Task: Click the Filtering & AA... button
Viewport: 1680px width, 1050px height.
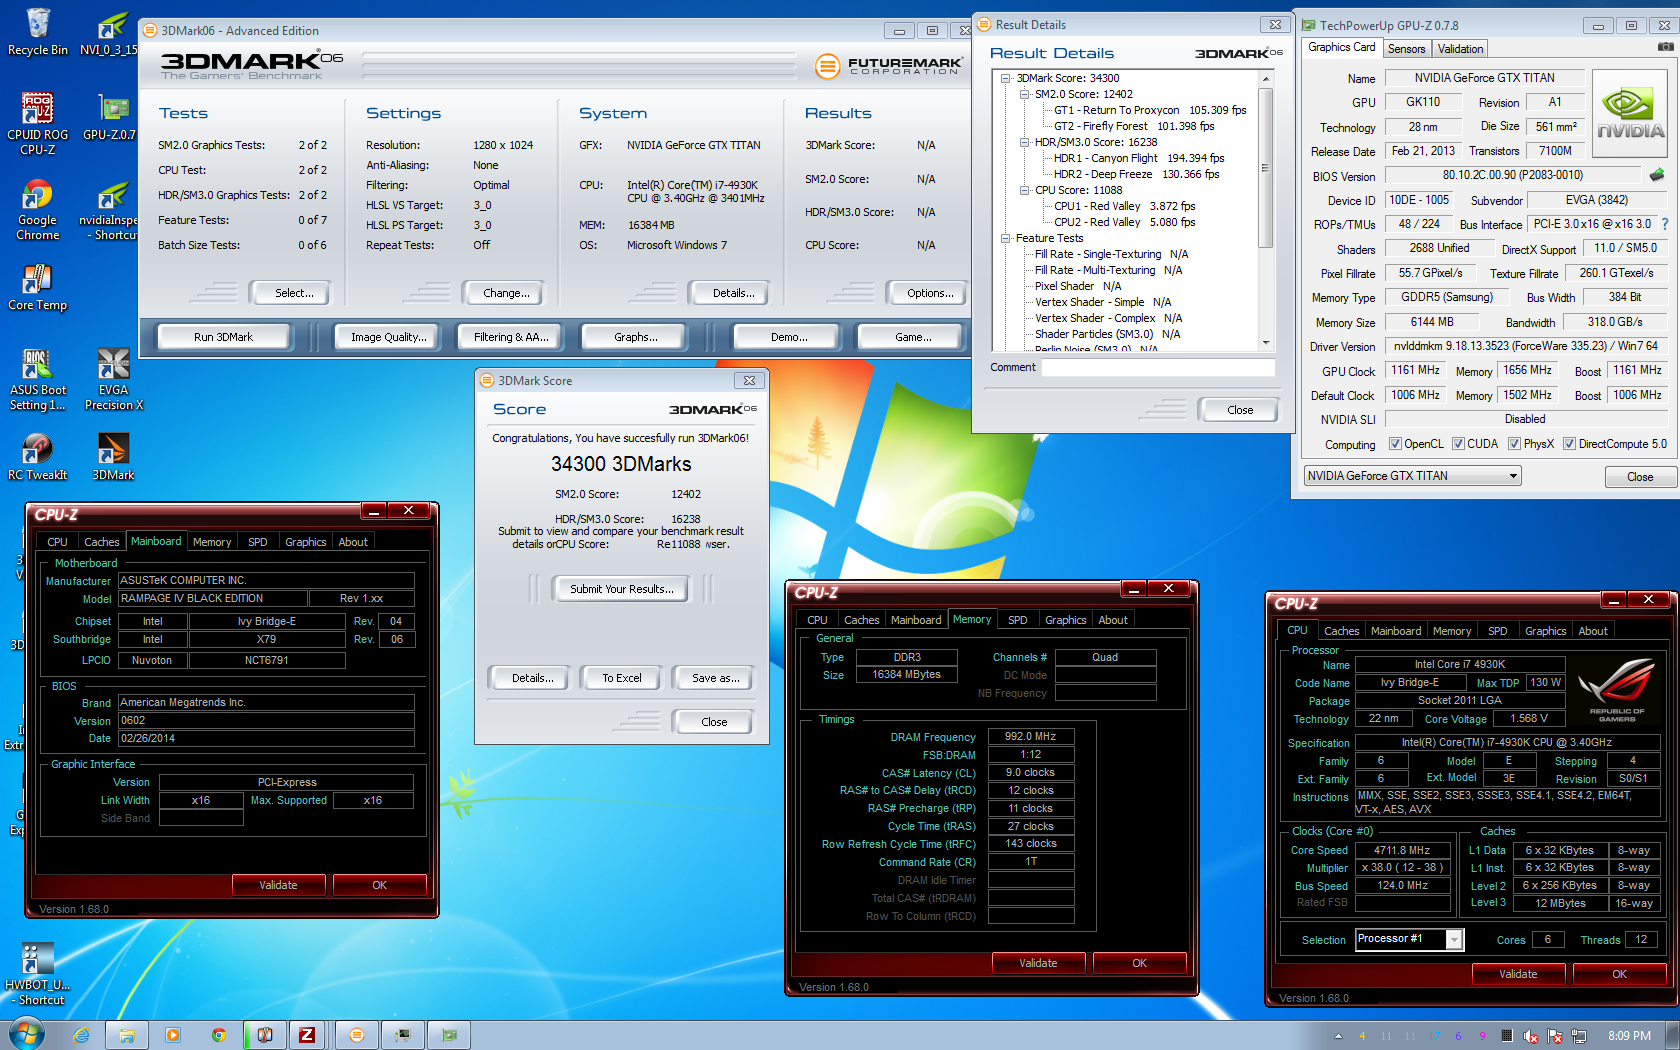Action: click(511, 337)
